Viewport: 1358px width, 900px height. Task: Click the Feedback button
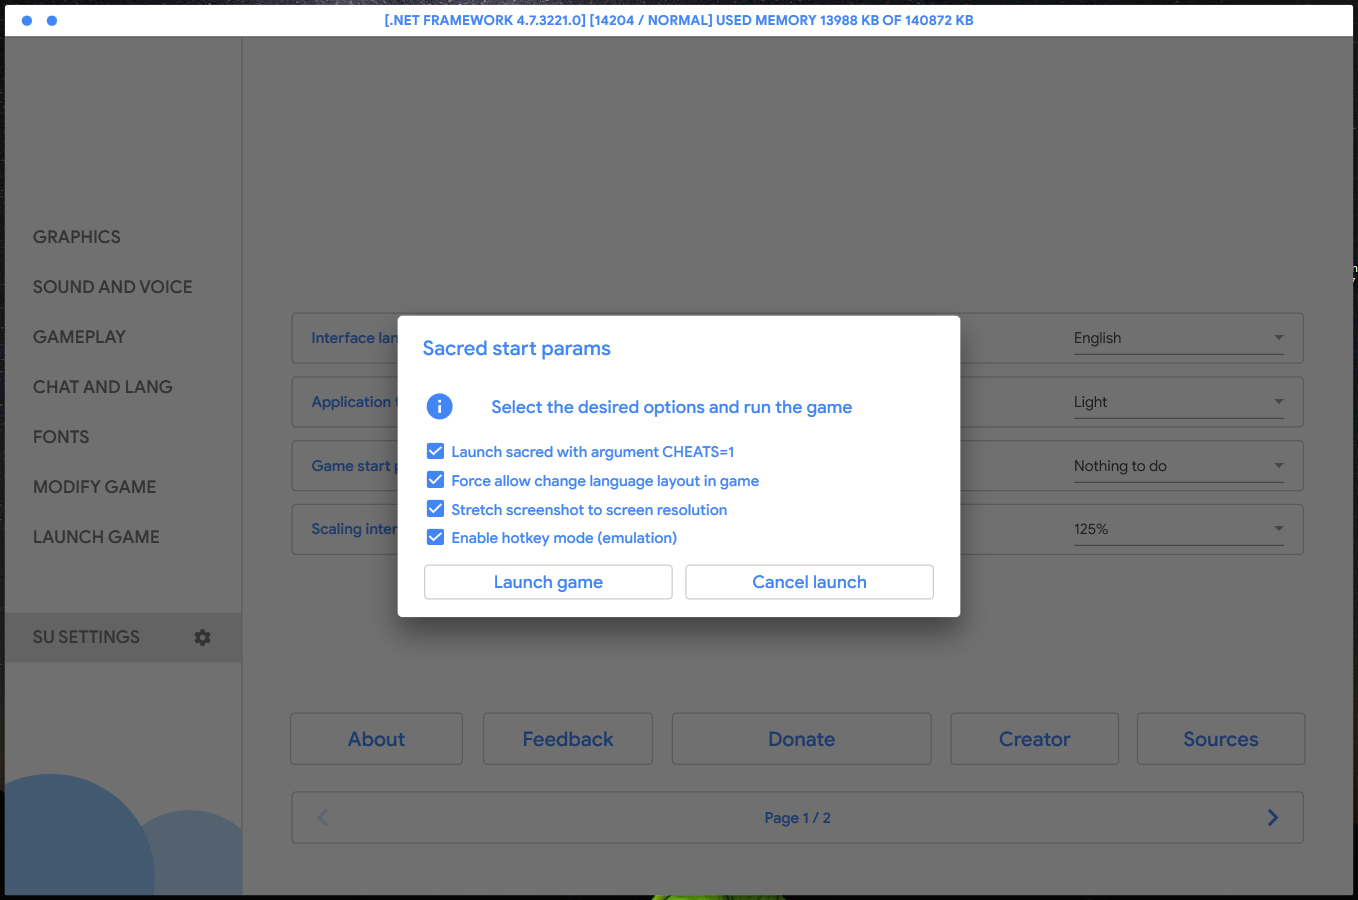[x=568, y=739]
